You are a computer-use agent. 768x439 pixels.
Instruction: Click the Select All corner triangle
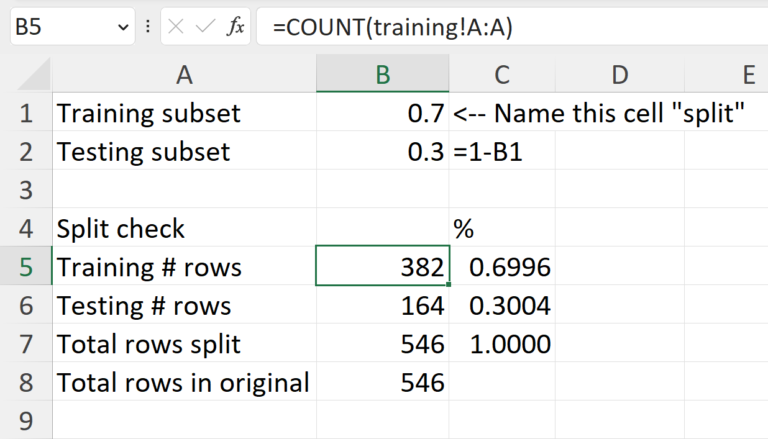point(37,75)
